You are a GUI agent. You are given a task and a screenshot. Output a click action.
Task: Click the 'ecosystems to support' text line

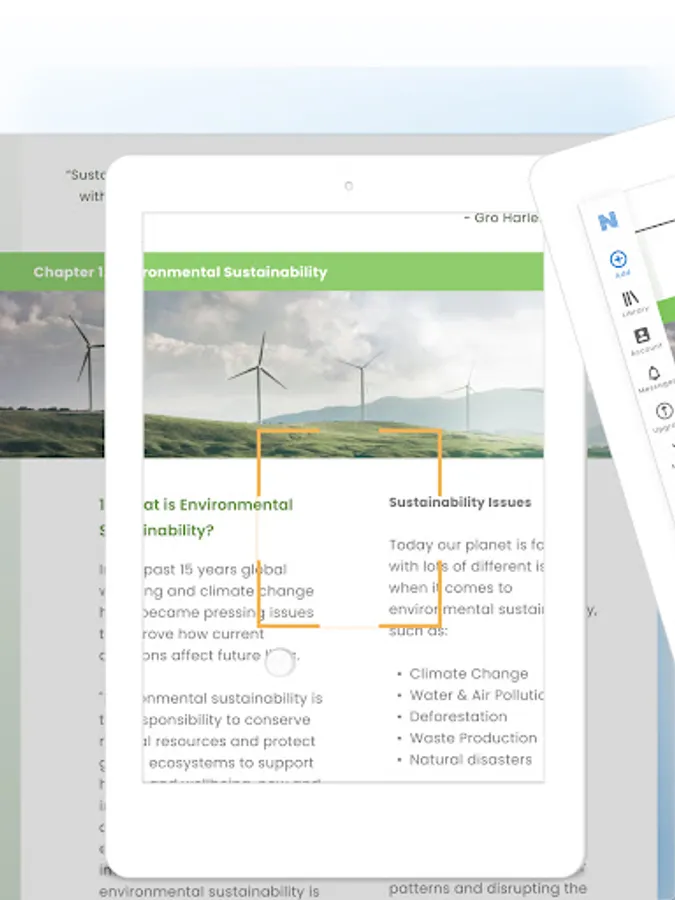[x=231, y=763]
